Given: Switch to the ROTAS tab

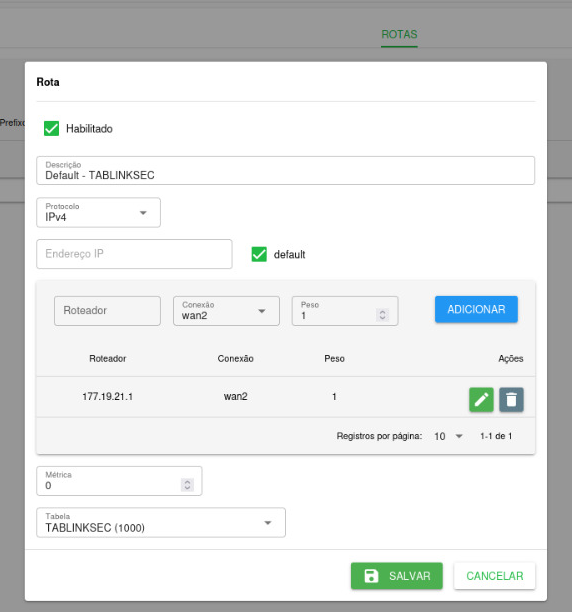Looking at the screenshot, I should pyautogui.click(x=399, y=34).
